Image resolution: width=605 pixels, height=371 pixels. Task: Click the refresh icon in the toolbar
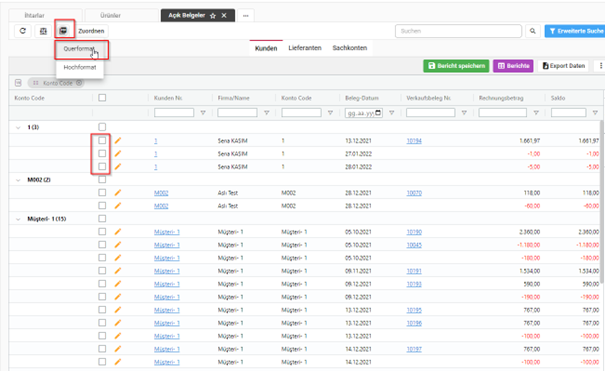[x=23, y=31]
